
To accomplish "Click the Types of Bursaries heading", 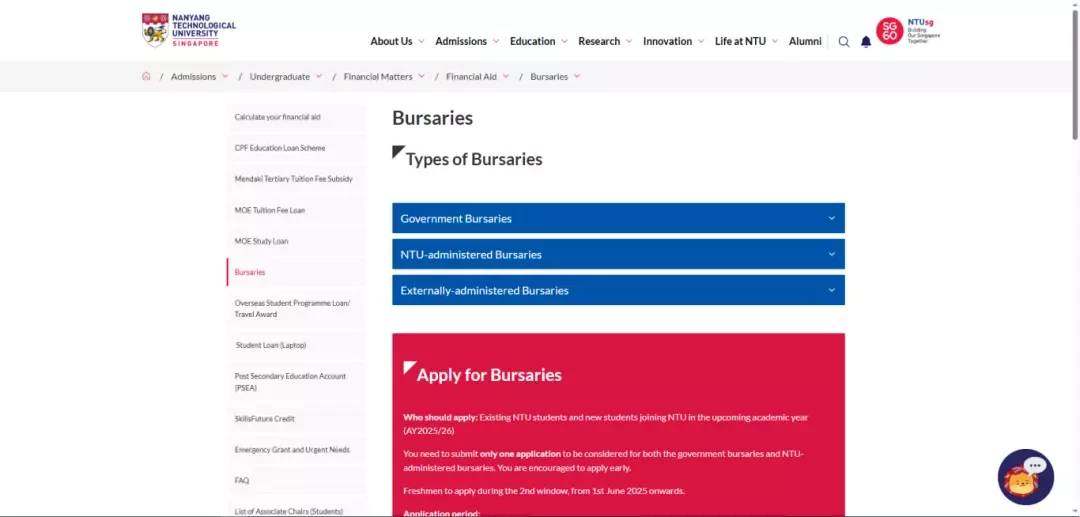I will [474, 159].
